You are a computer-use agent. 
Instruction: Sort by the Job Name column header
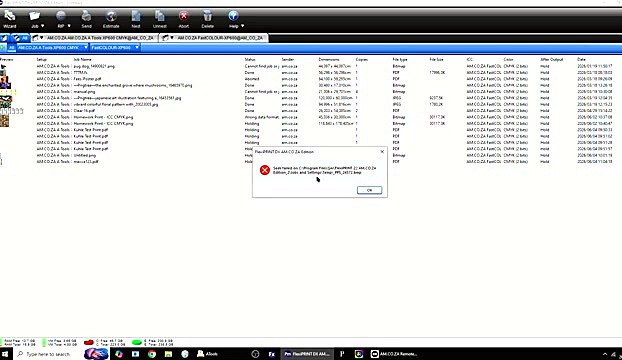pyautogui.click(x=83, y=59)
